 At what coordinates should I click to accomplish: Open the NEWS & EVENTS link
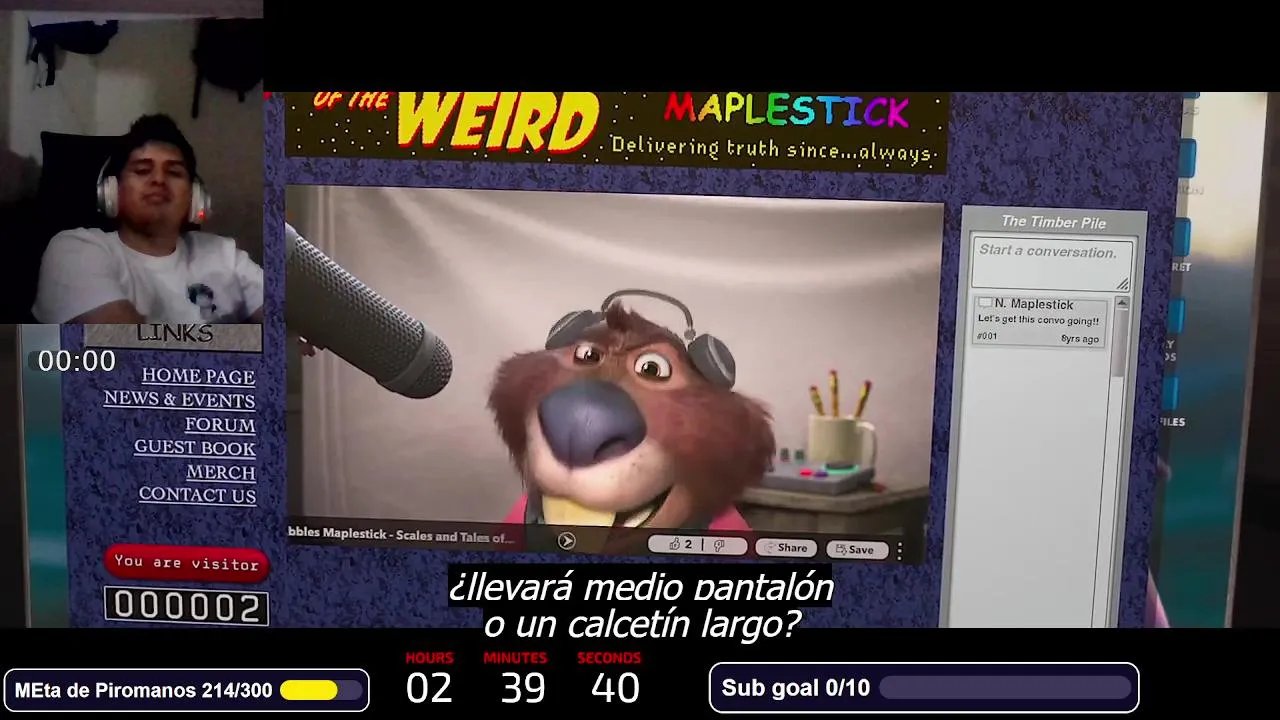pos(179,399)
